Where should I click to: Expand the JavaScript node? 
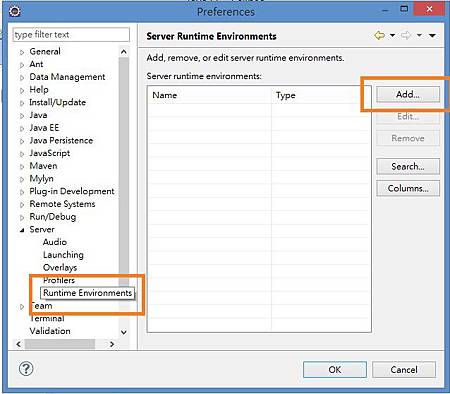22,154
